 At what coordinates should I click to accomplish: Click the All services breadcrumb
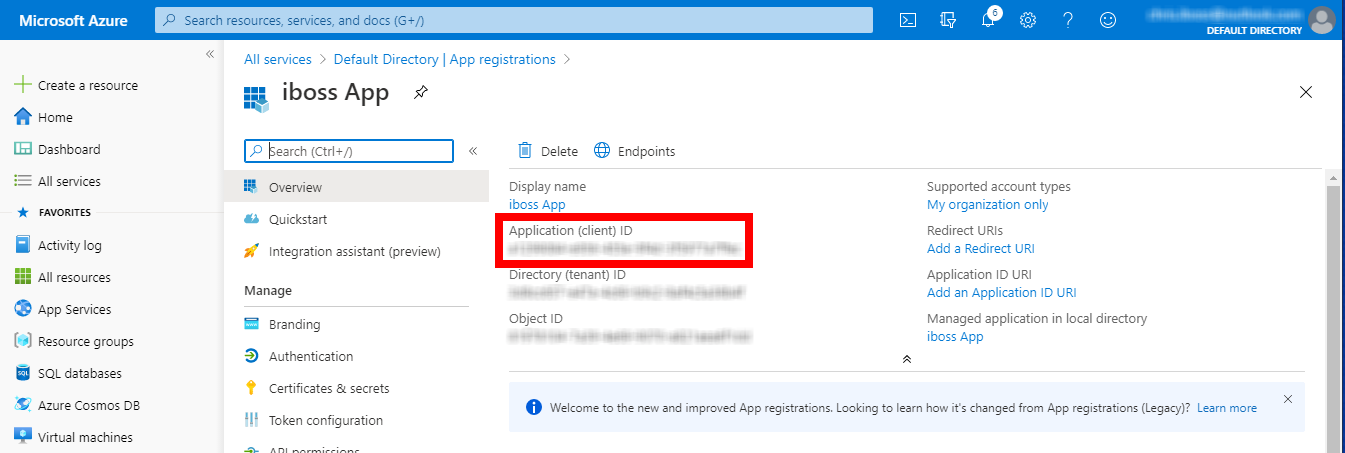point(278,59)
